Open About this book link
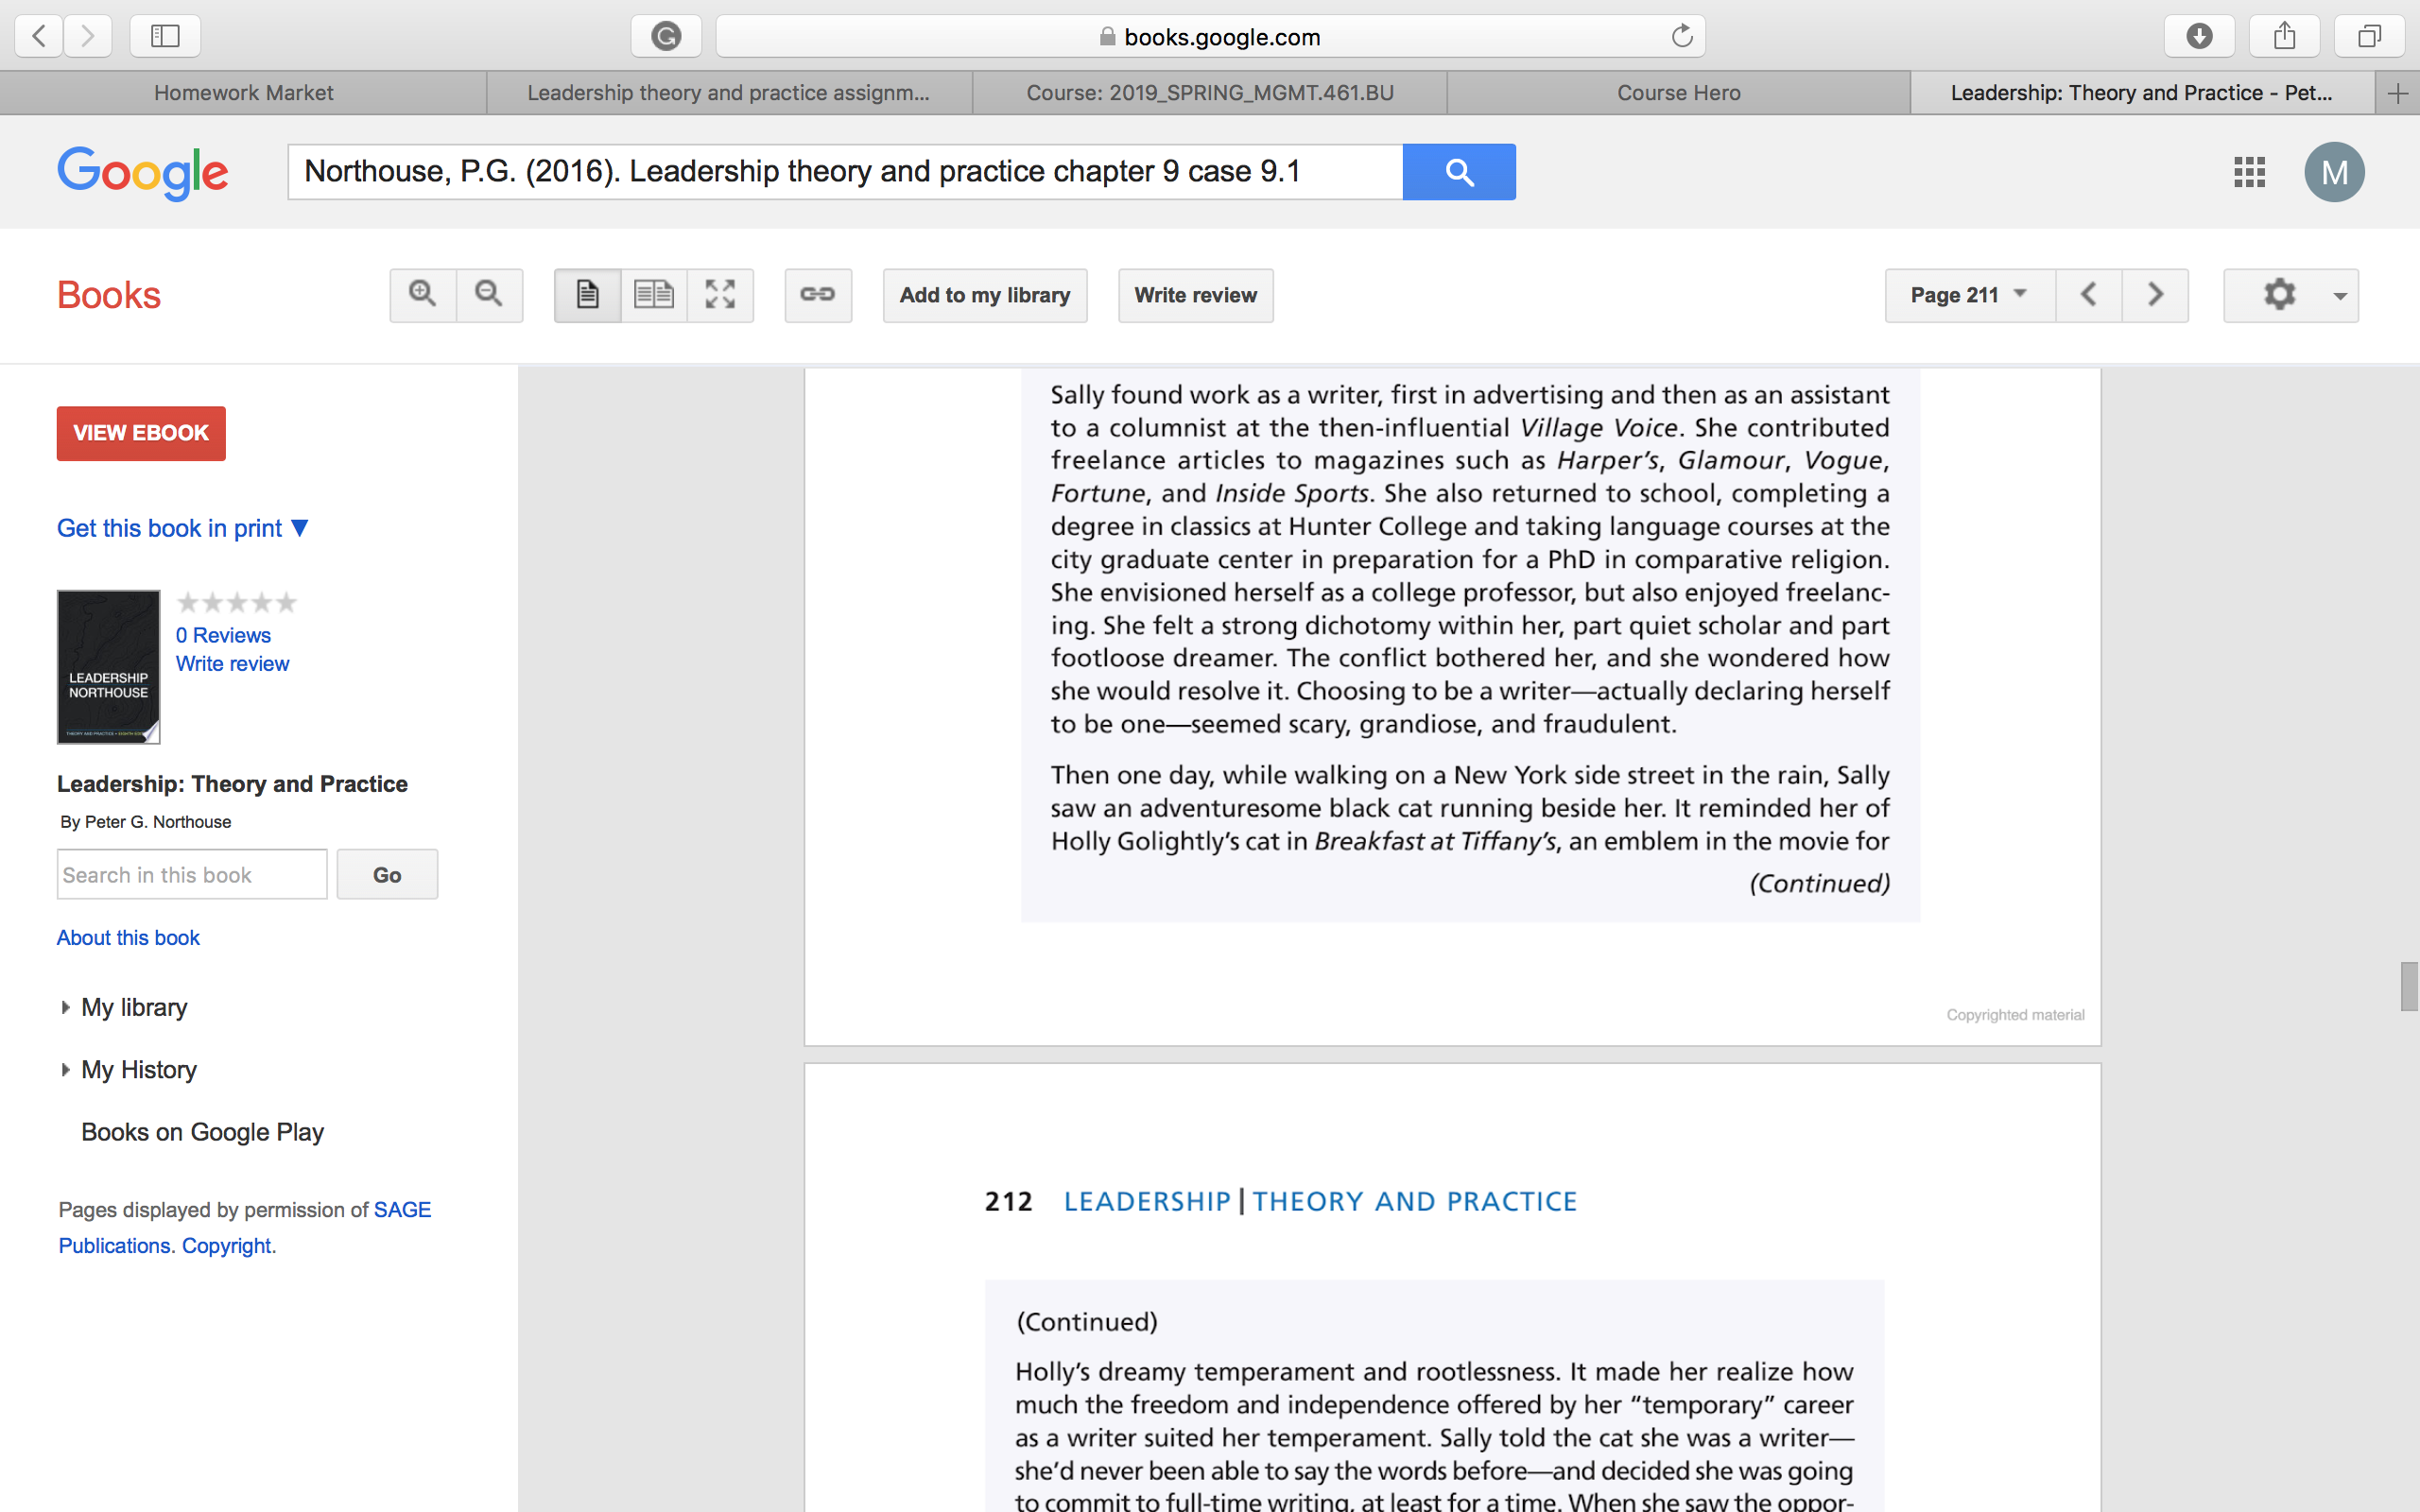This screenshot has height=1512, width=2420. 128,938
